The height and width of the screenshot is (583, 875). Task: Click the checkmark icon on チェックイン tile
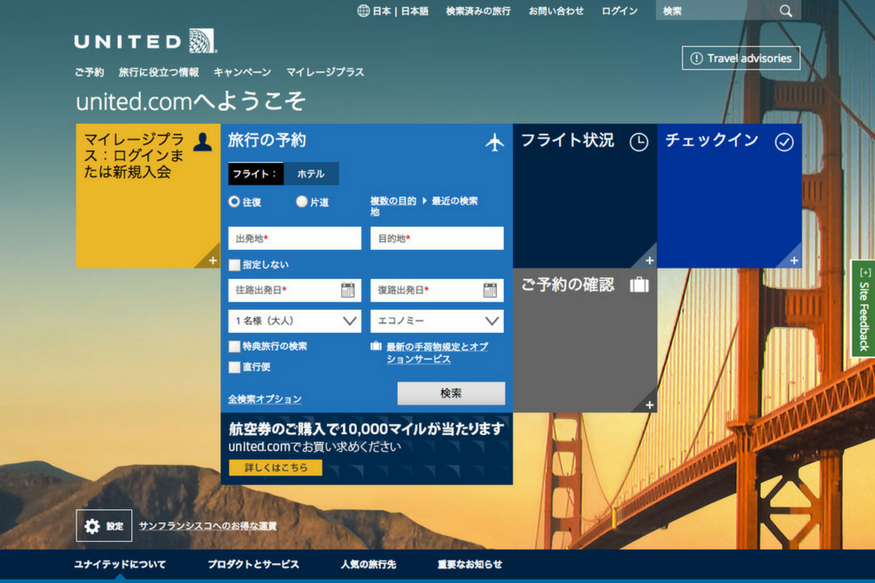784,142
